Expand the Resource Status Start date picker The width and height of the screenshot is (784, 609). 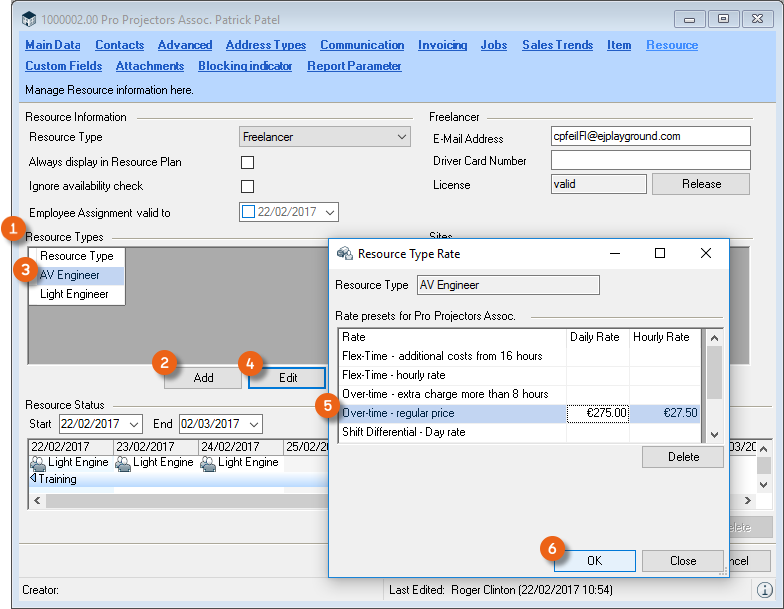(x=133, y=424)
